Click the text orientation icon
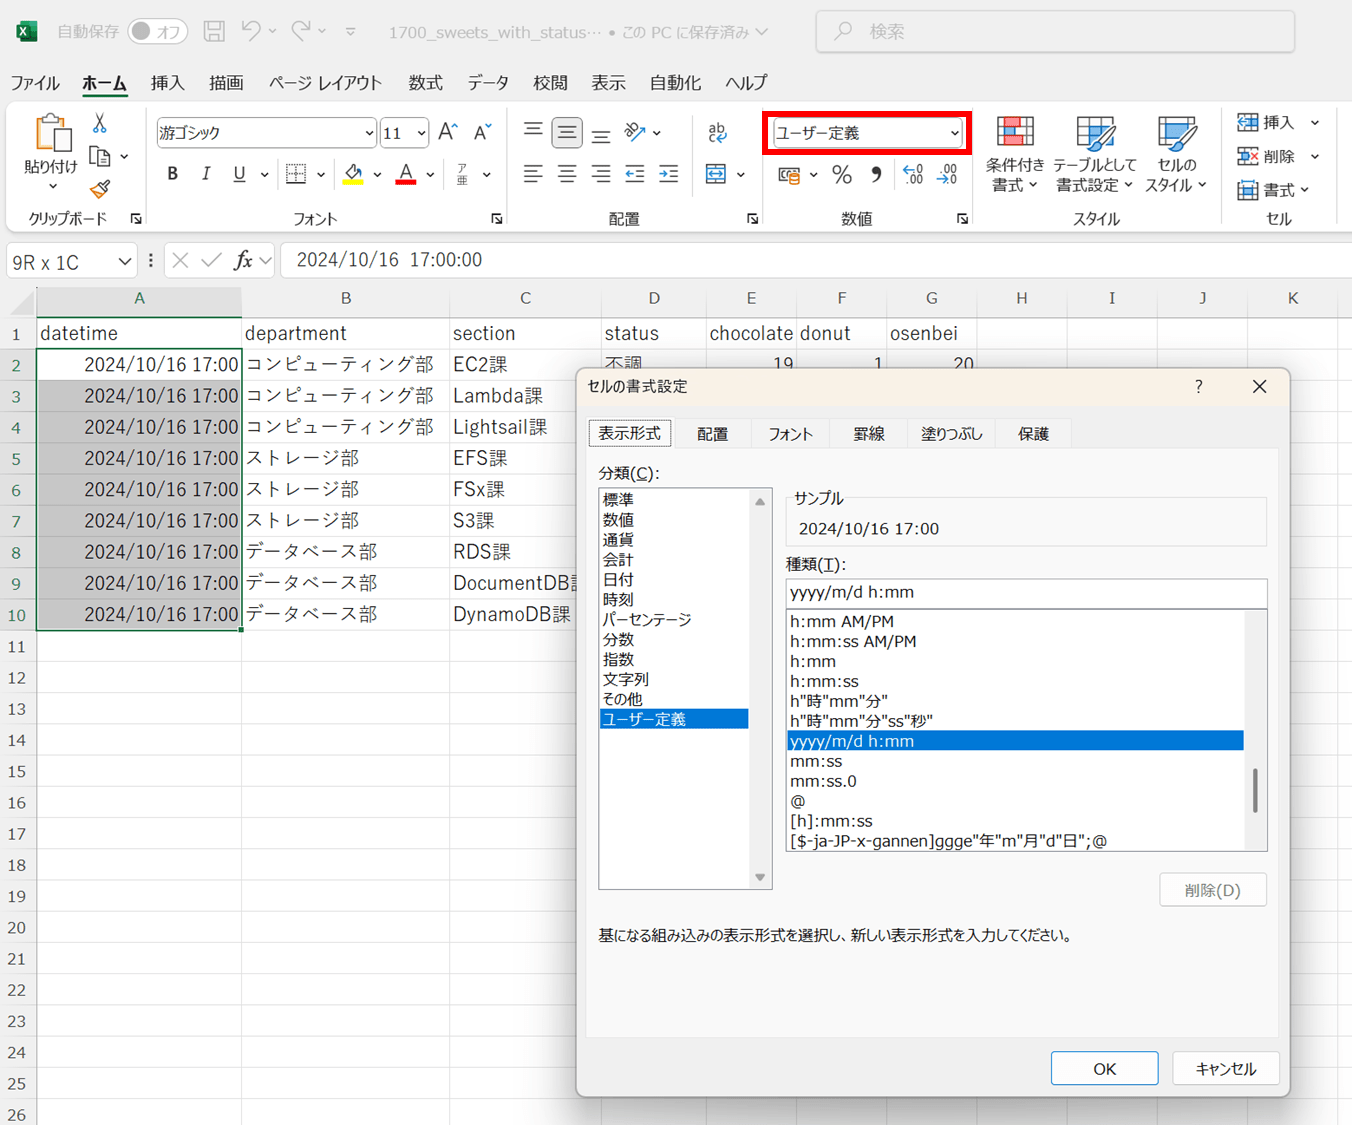Image resolution: width=1352 pixels, height=1125 pixels. pyautogui.click(x=635, y=132)
